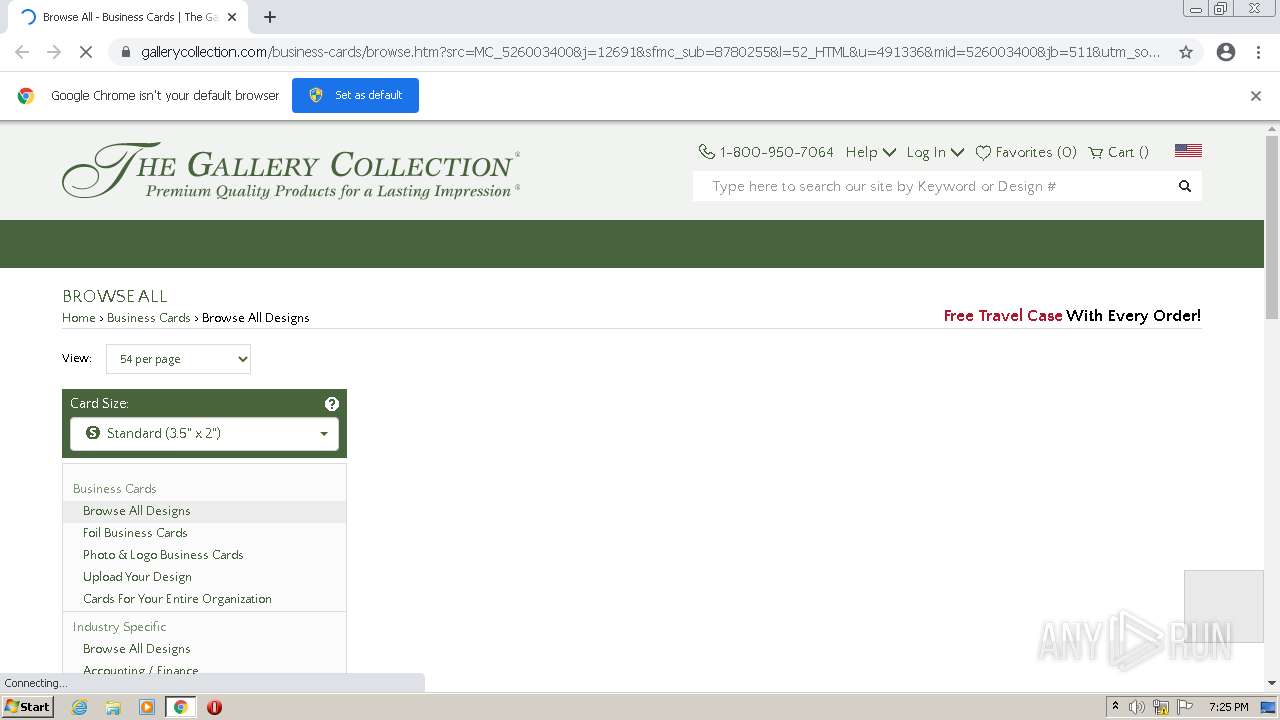Open media player from taskbar
Screen dimensions: 1280x720
pyautogui.click(x=147, y=707)
